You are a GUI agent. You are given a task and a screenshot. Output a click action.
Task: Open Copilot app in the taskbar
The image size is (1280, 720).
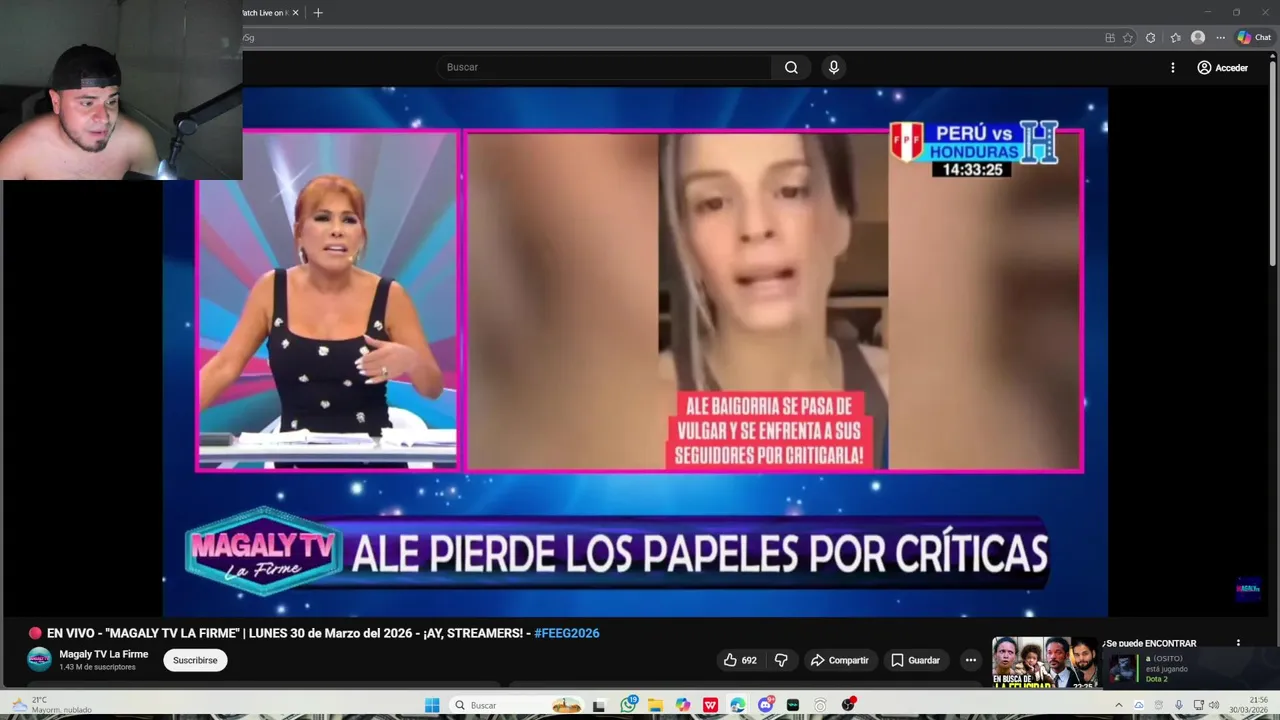[683, 705]
